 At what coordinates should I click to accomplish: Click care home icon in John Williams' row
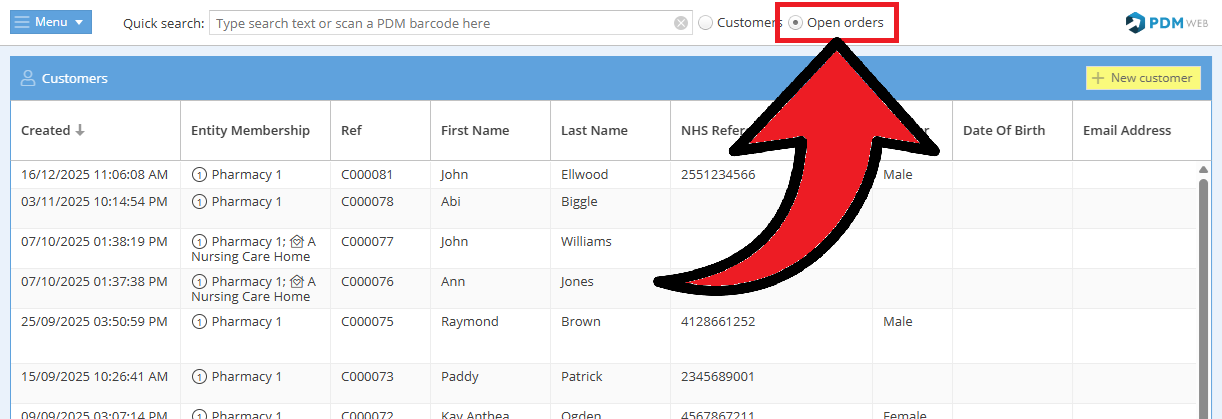pyautogui.click(x=296, y=241)
